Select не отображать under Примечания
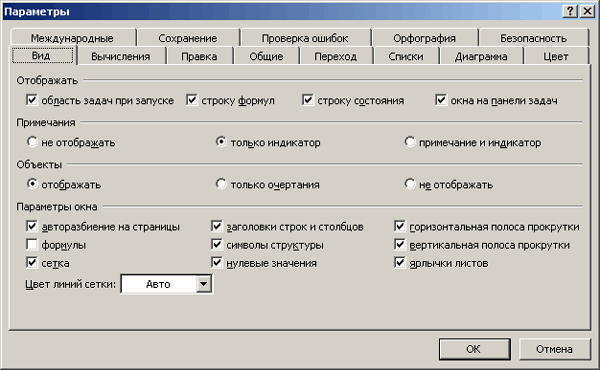Screen dimensions: 600x370 point(32,142)
